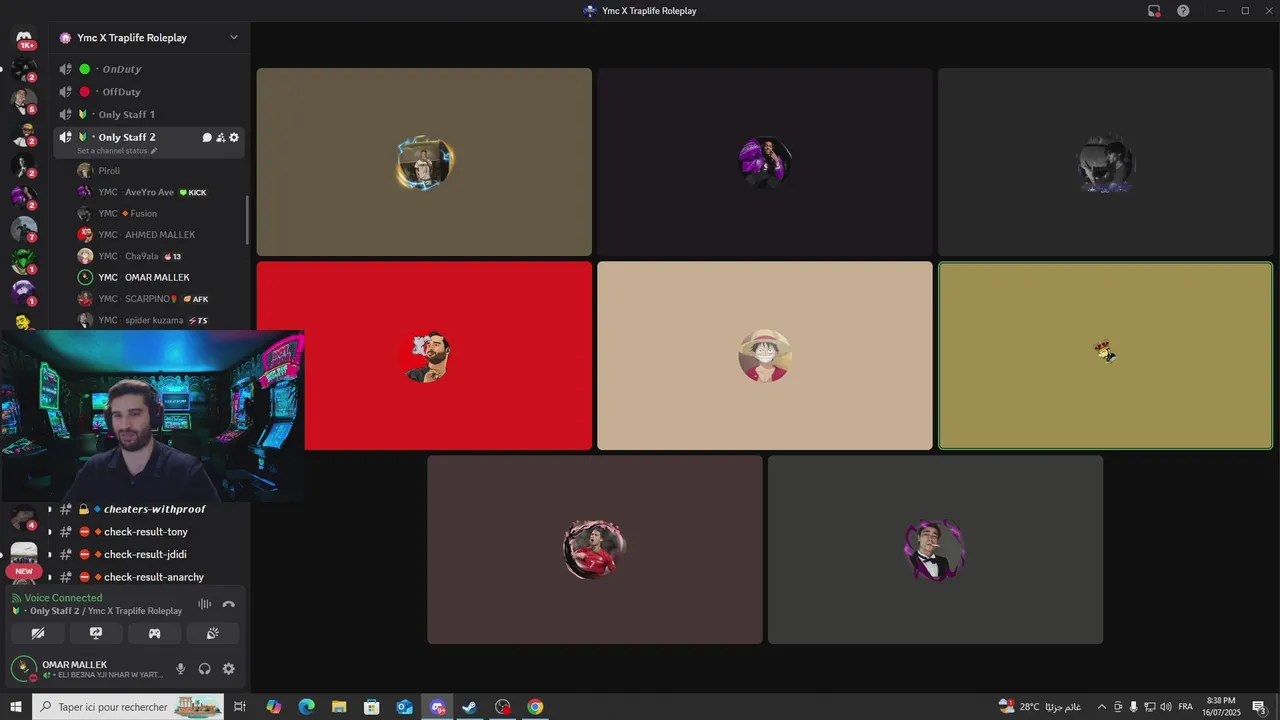Screen dimensions: 1280x720
Task: Open server with 7 notification badge
Action: [x=24, y=229]
